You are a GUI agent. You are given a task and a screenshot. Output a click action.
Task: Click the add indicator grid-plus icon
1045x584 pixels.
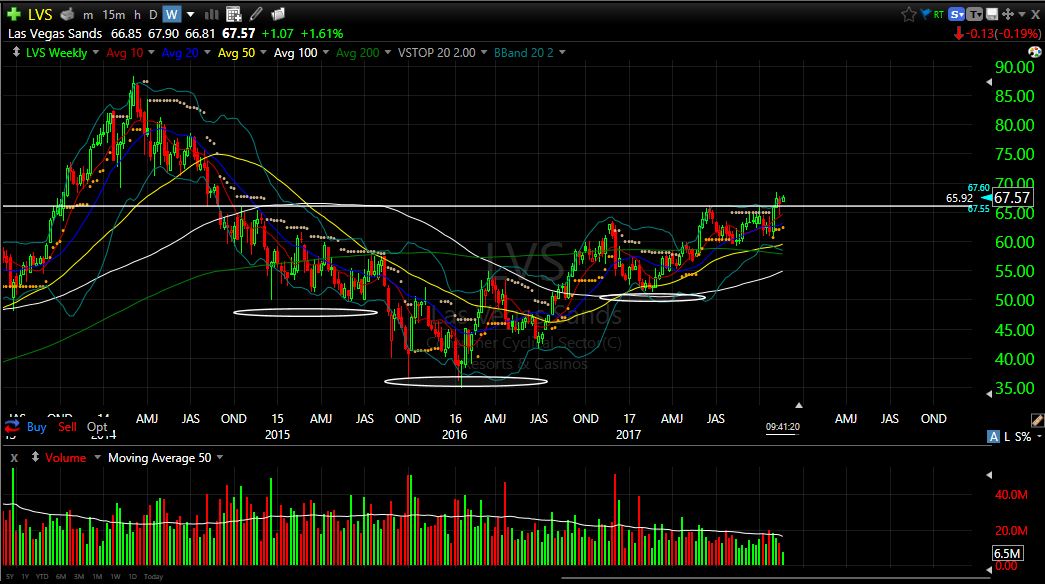(x=233, y=14)
